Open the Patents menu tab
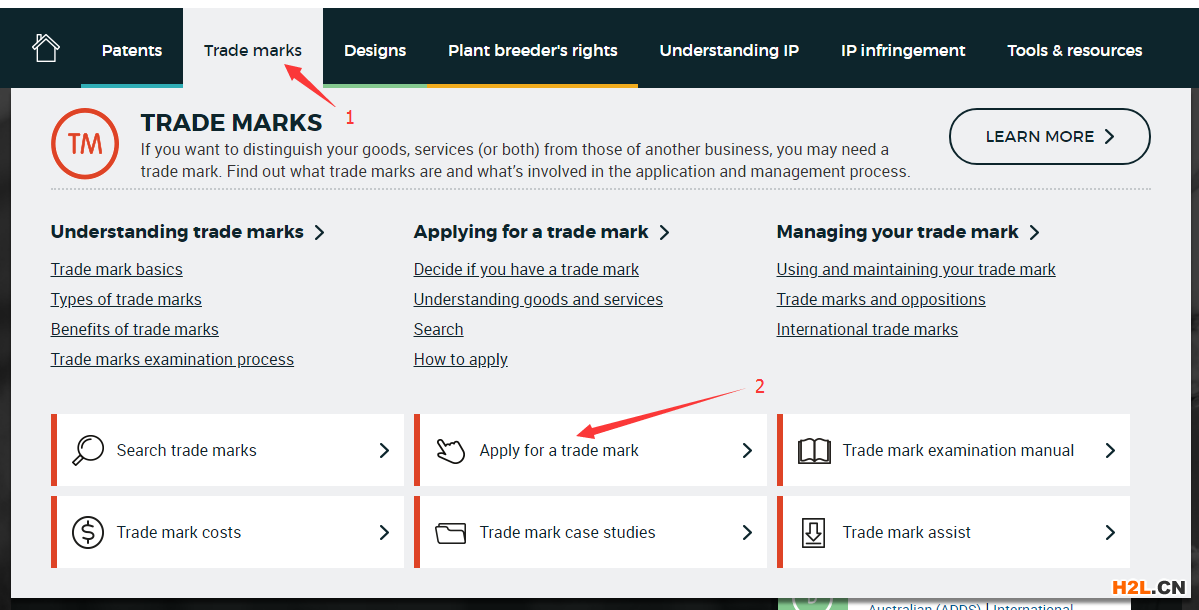 [131, 50]
